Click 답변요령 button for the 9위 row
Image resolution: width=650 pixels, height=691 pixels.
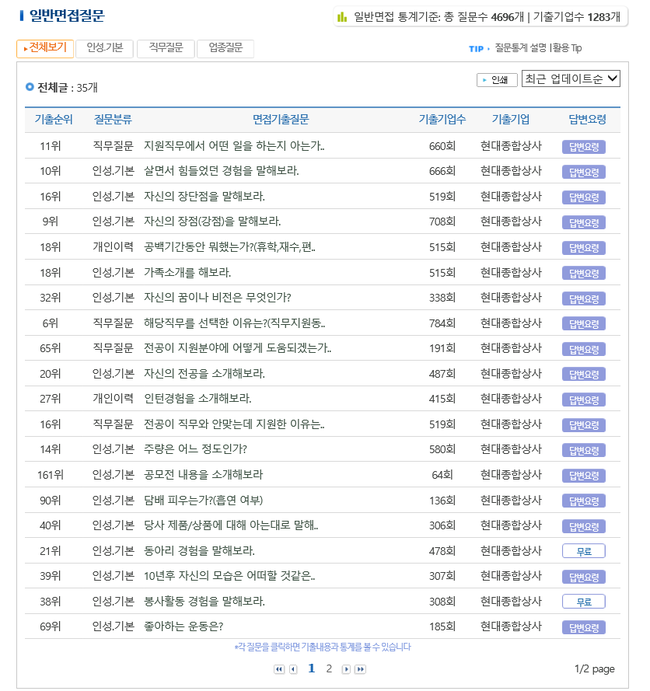point(583,223)
